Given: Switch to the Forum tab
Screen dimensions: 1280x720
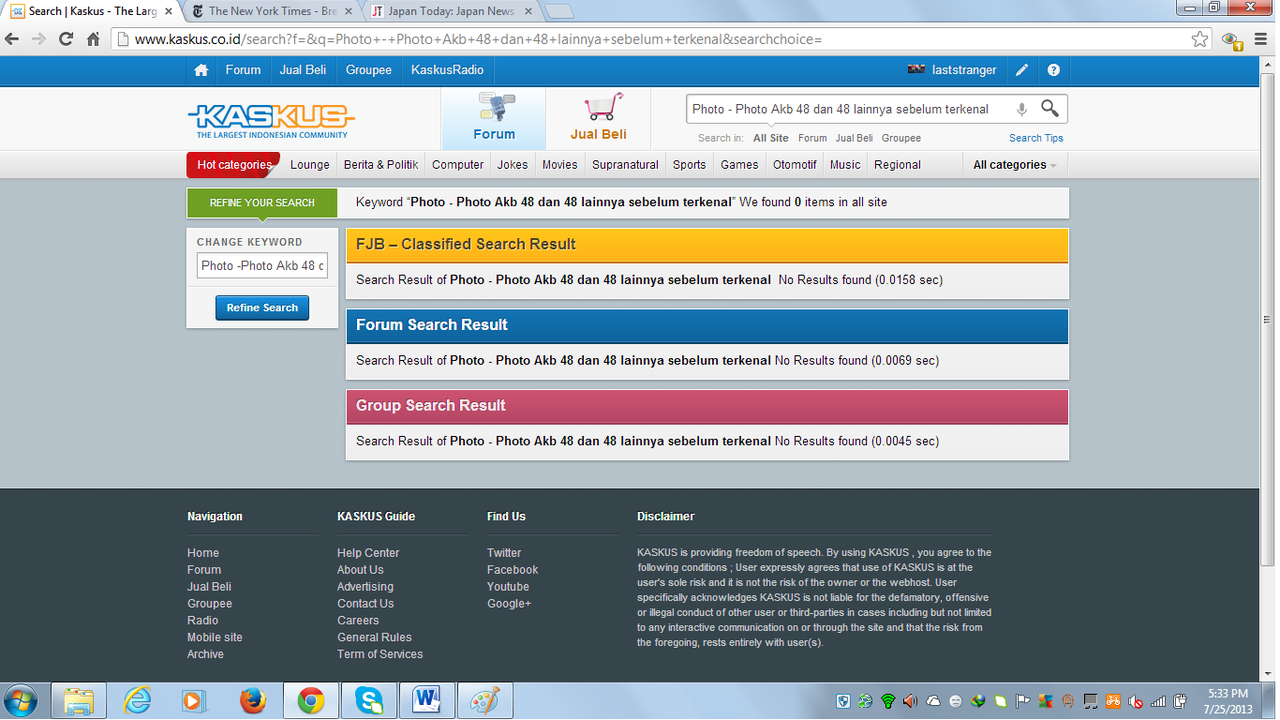Looking at the screenshot, I should (494, 119).
